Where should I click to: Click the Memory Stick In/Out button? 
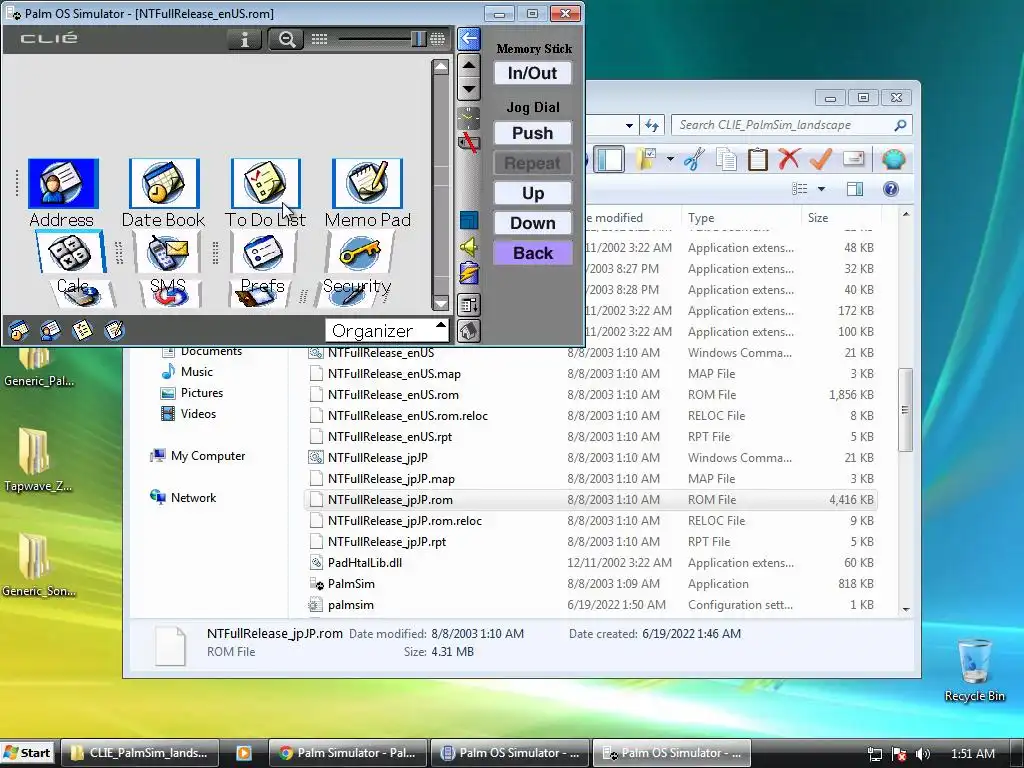[x=532, y=73]
